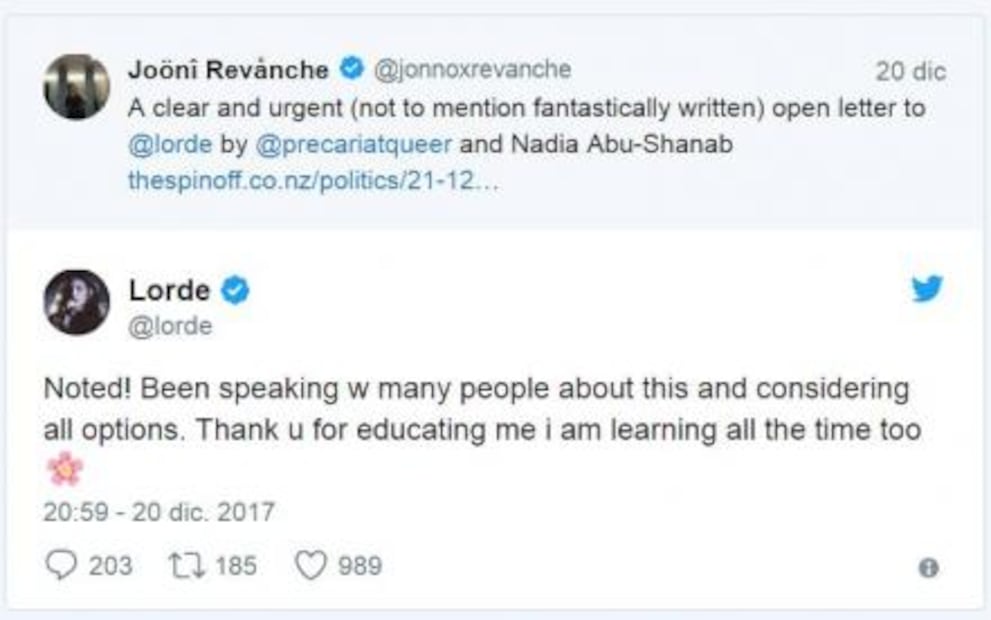This screenshot has height=620, width=991.
Task: Click the Twitter bird logo
Action: [x=926, y=289]
